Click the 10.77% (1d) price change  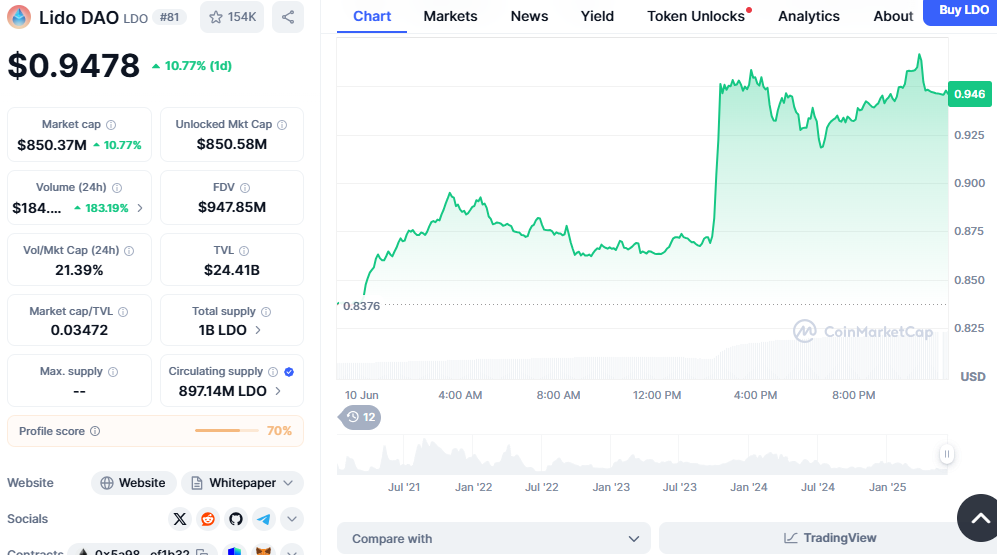coord(192,65)
